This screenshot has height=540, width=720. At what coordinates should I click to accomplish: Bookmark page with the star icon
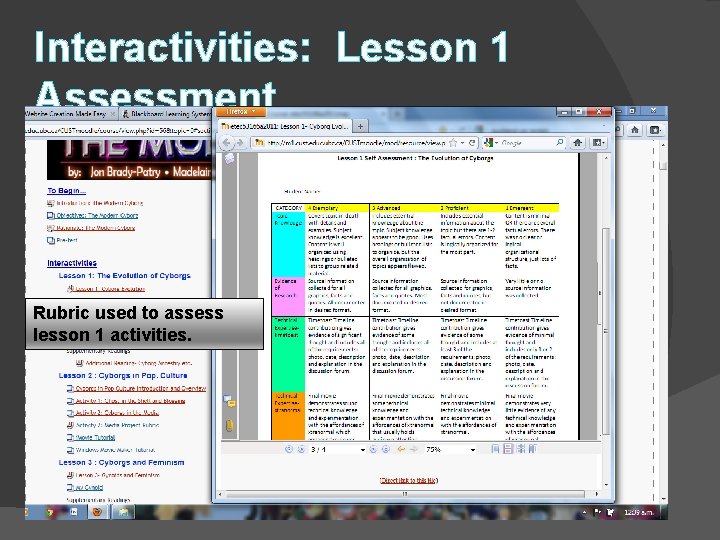453,143
